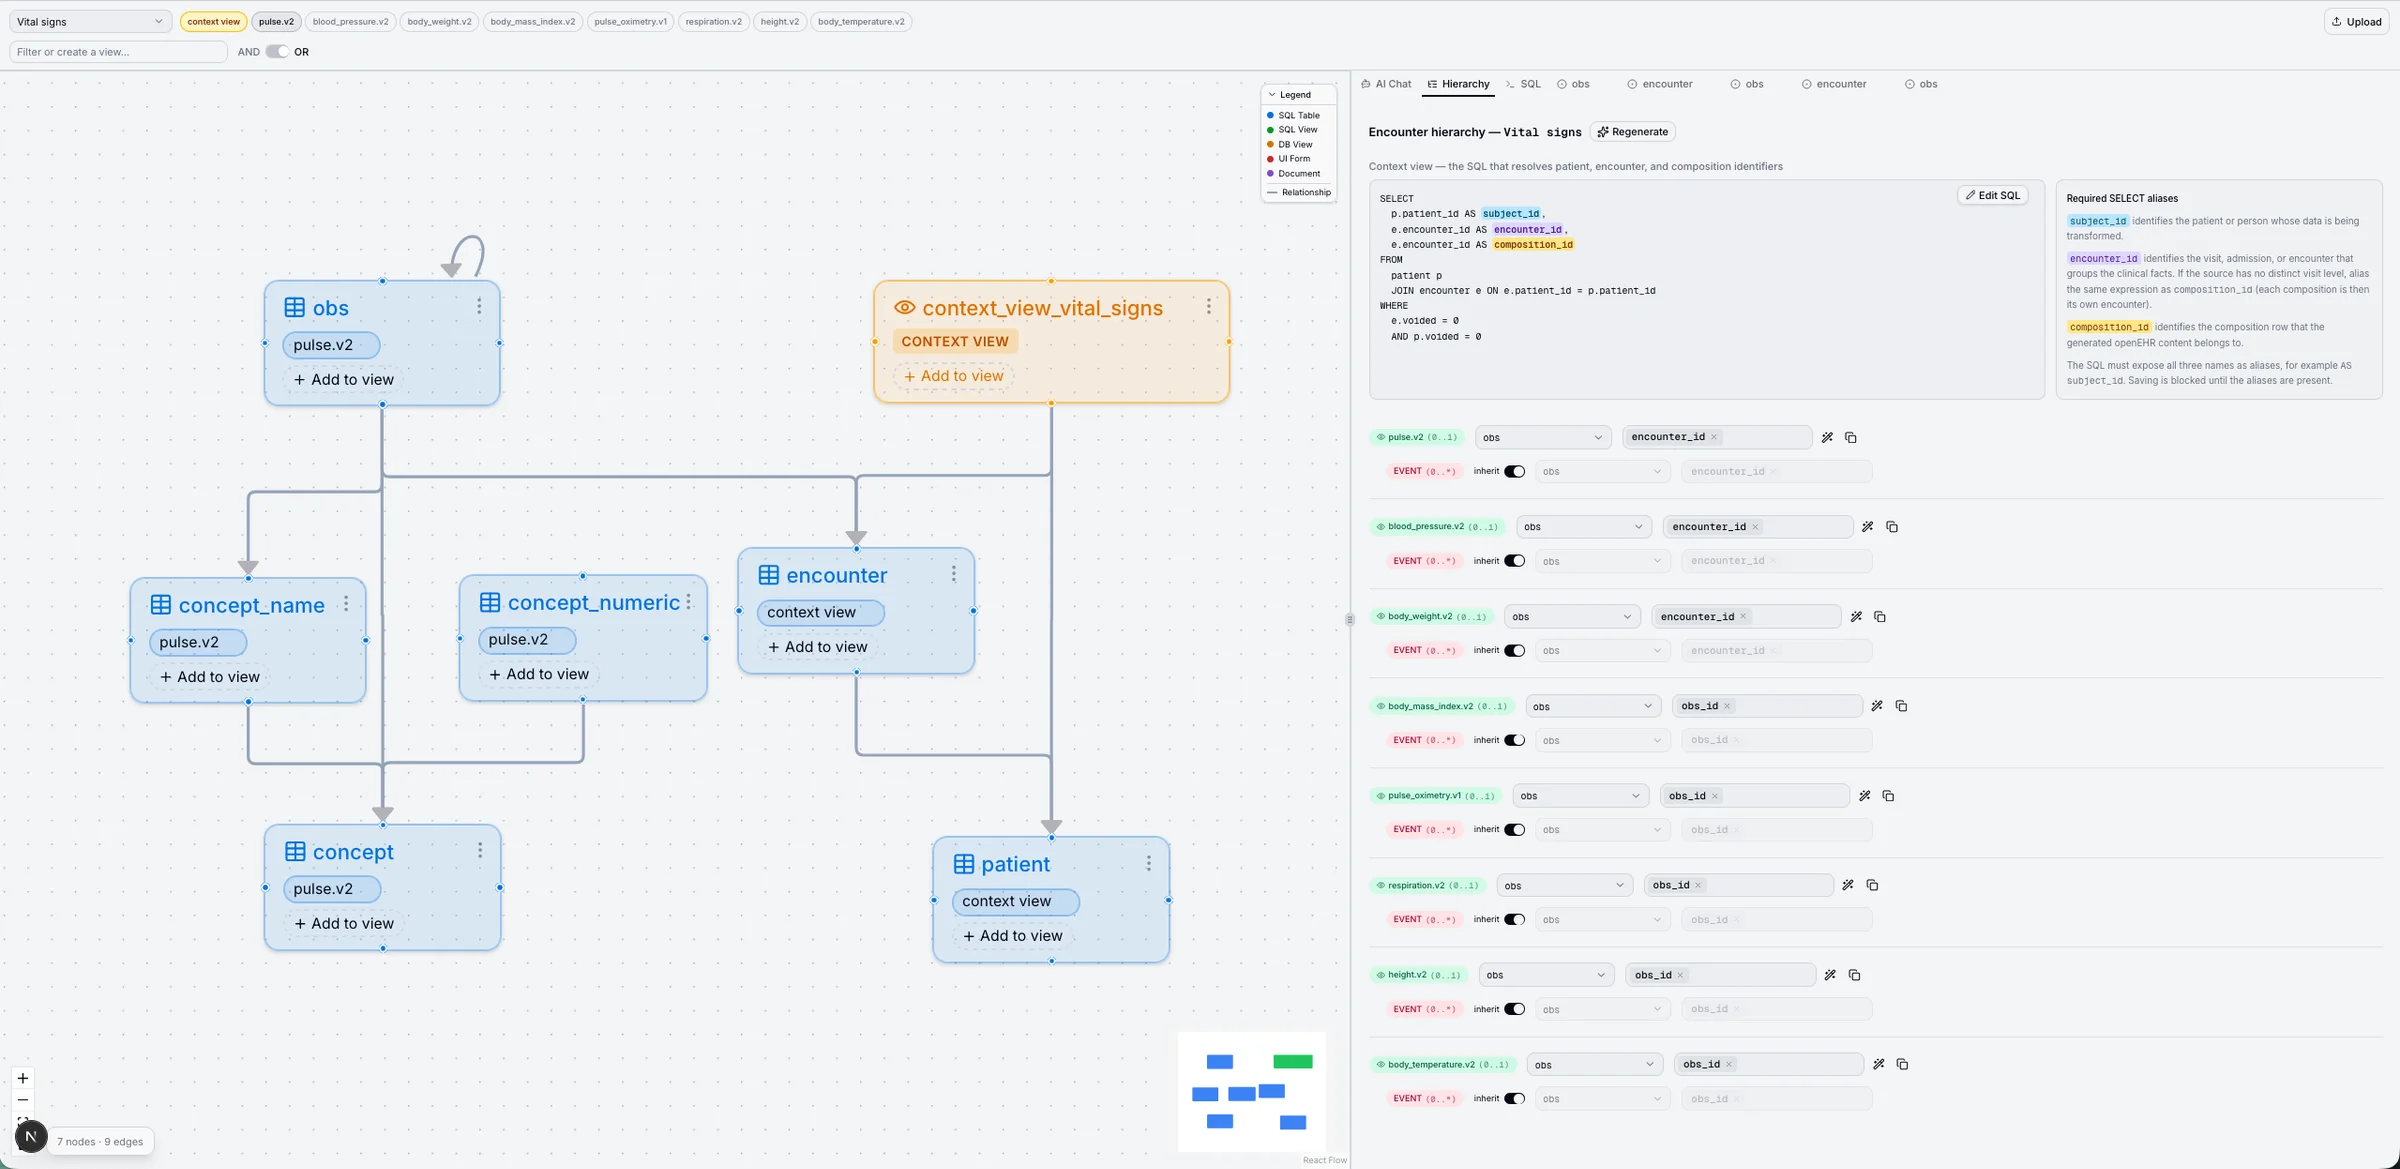Screen dimensions: 2400x1169
Task: Open the concept_name node options menu
Action: pos(346,604)
